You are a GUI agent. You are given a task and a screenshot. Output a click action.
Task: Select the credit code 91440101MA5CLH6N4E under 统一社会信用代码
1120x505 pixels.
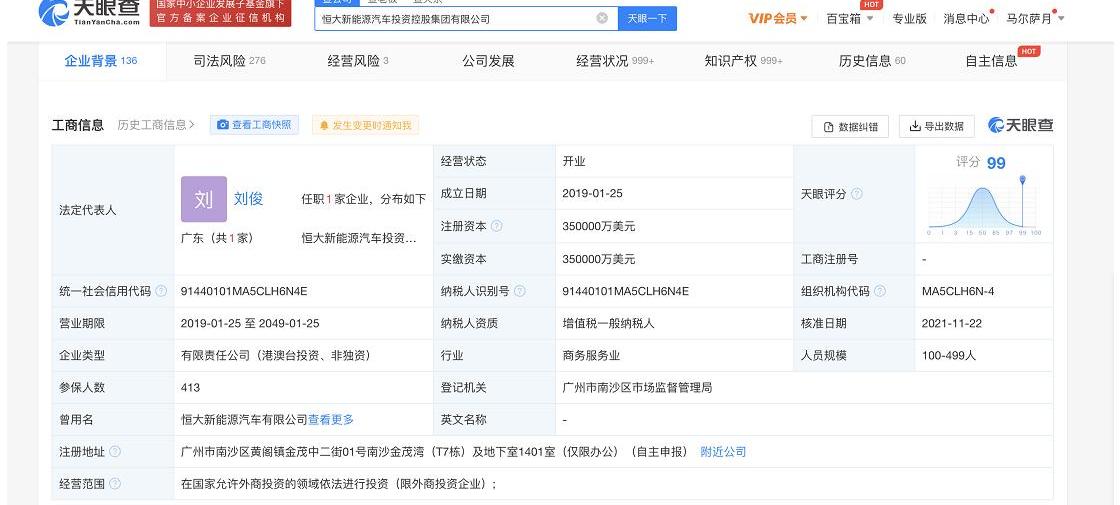click(244, 291)
